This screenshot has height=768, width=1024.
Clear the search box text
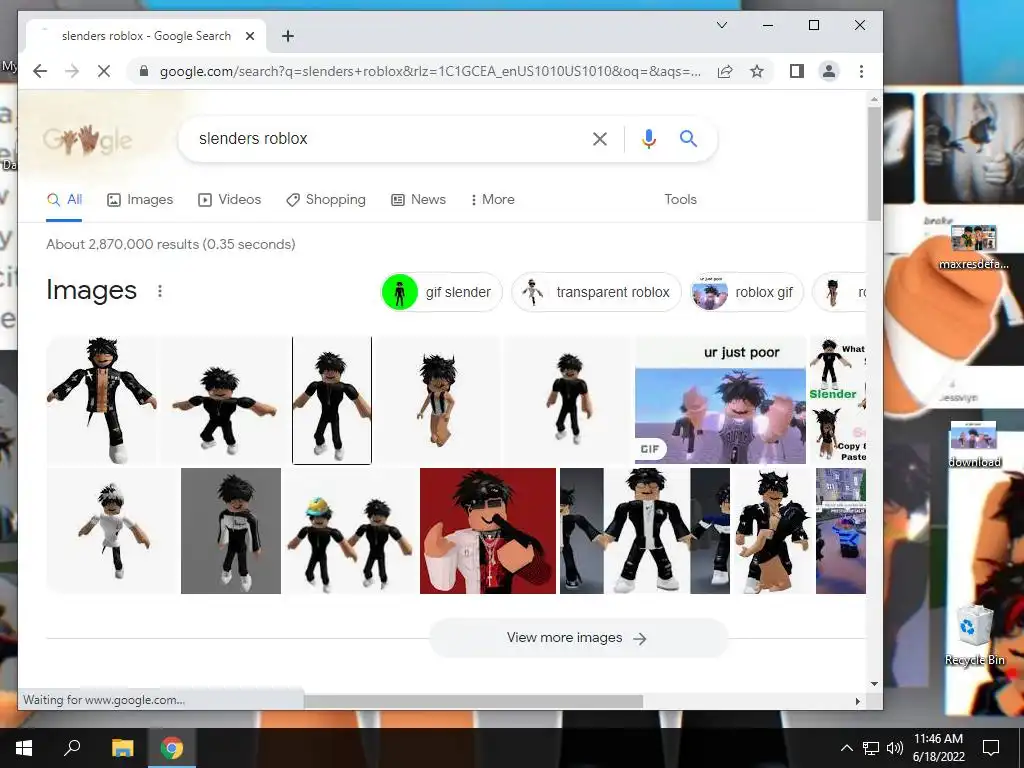(600, 138)
